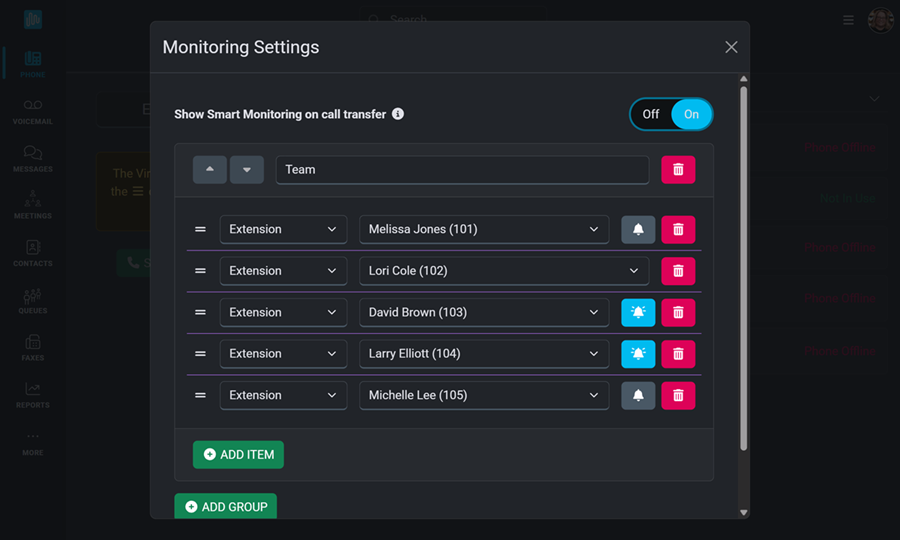900x540 pixels.
Task: Open David Brown (103) extension dropdown
Action: [x=484, y=312]
